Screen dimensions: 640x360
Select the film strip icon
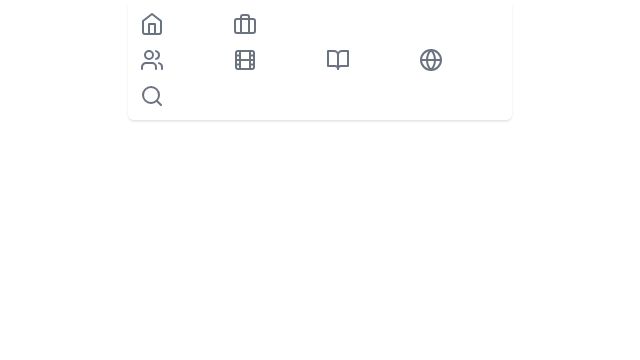[x=245, y=60]
